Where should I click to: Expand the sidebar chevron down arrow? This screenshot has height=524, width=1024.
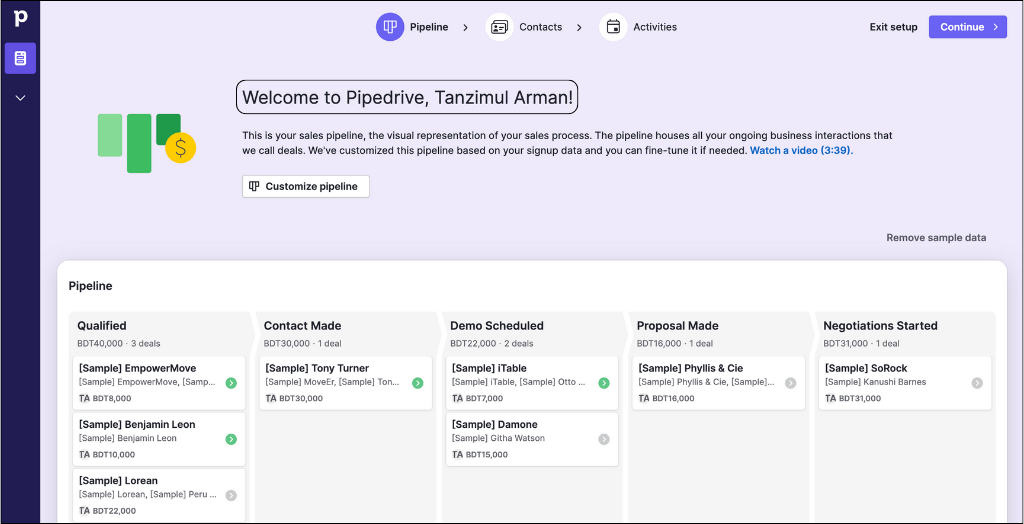click(20, 98)
